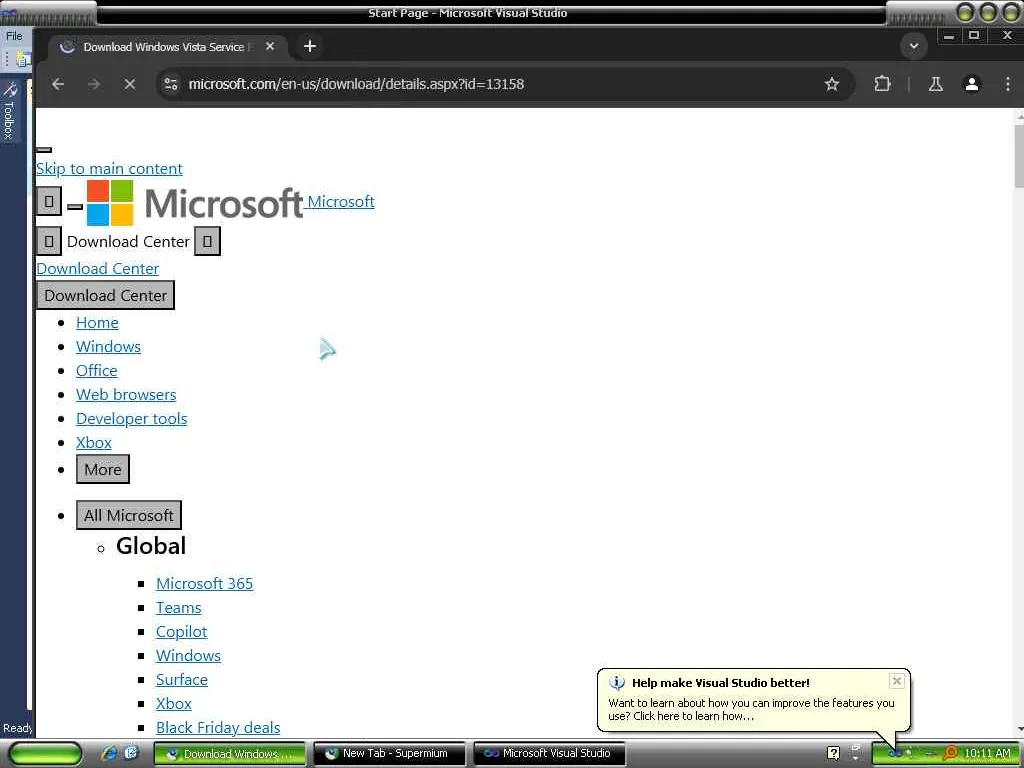Expand the All Microsoft button

(129, 515)
